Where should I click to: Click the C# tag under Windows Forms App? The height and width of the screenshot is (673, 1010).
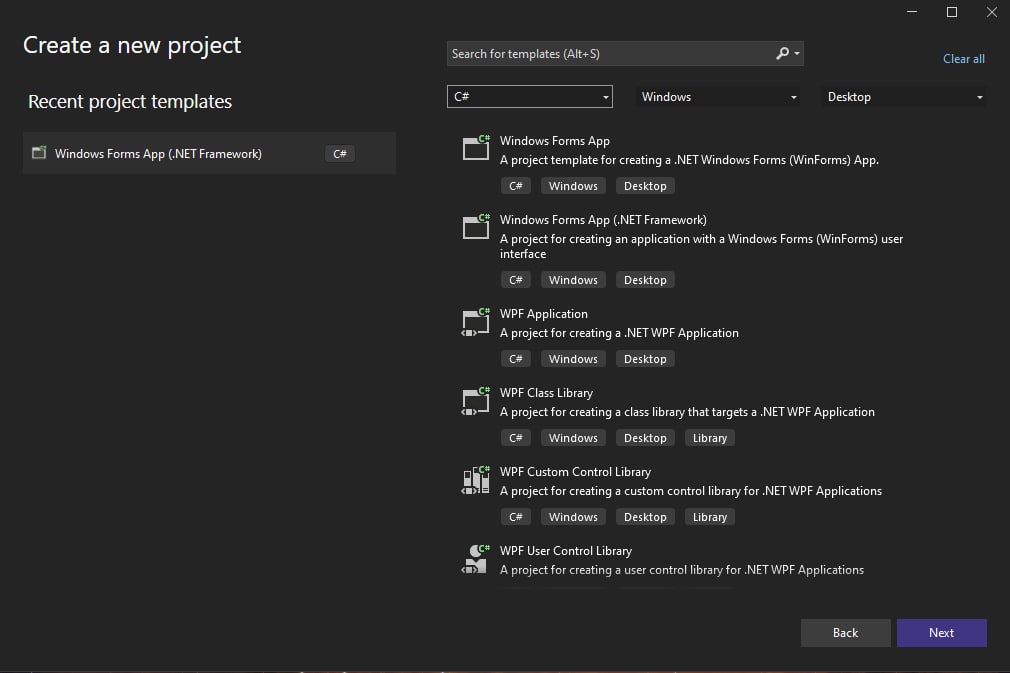click(515, 186)
